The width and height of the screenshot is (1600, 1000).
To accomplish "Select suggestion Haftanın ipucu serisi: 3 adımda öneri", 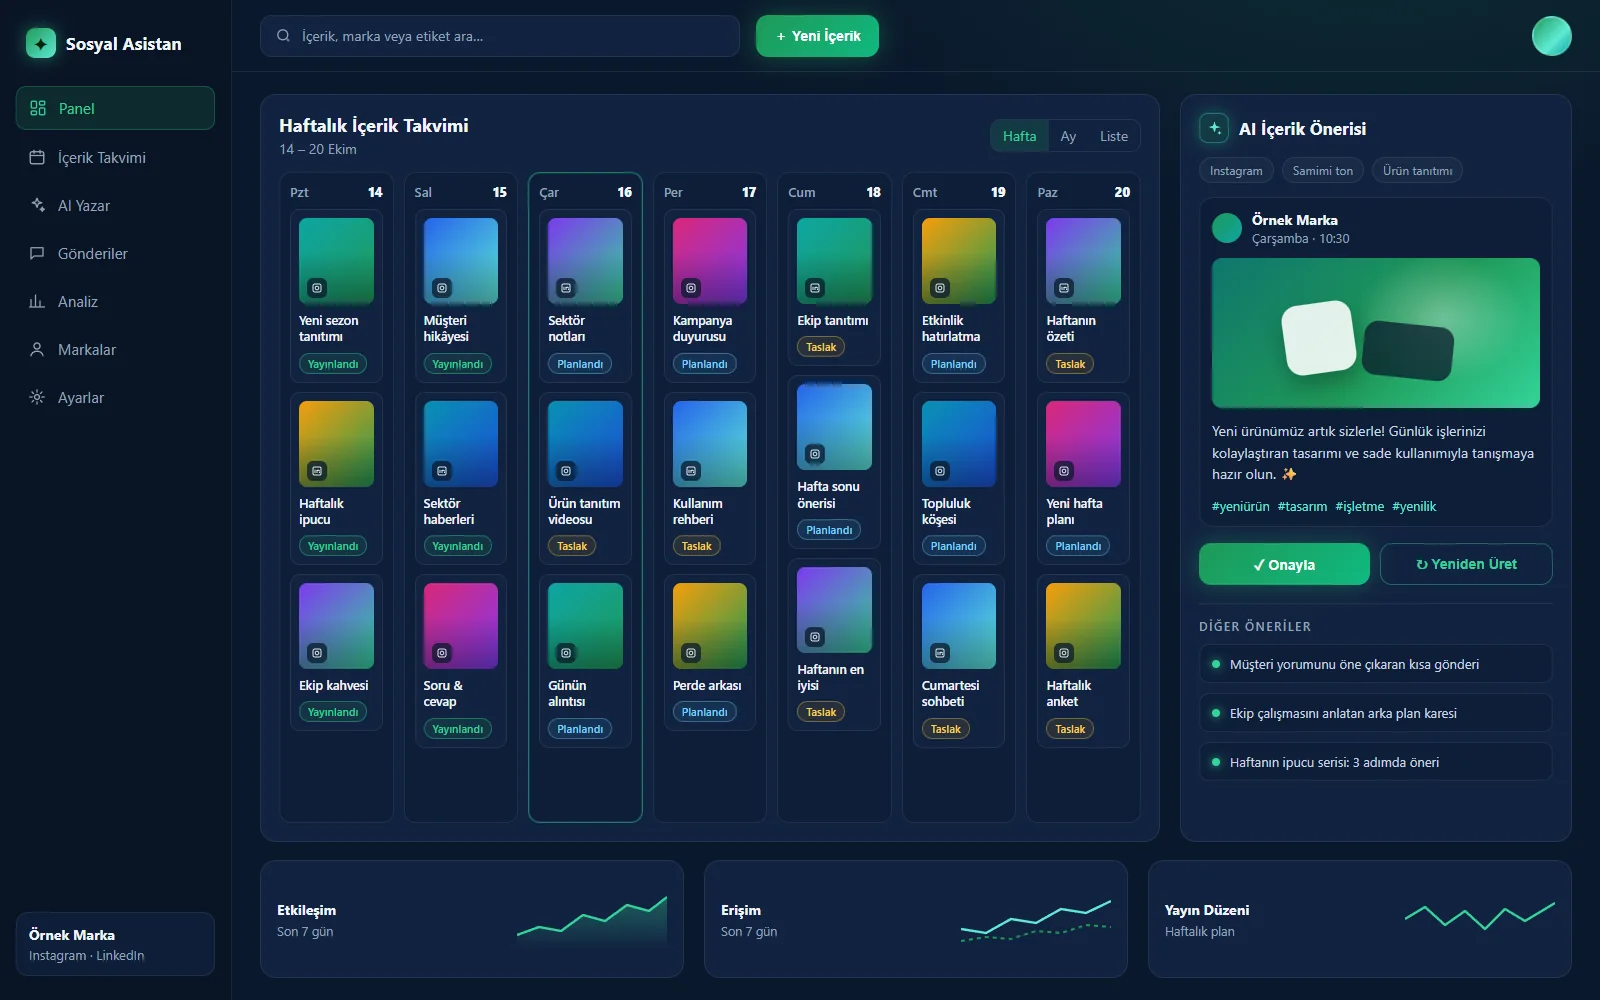I will pos(1375,762).
